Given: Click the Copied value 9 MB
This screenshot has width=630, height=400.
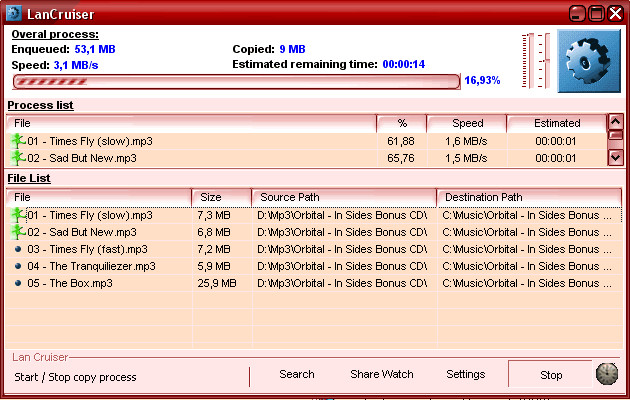Looking at the screenshot, I should pyautogui.click(x=292, y=49).
